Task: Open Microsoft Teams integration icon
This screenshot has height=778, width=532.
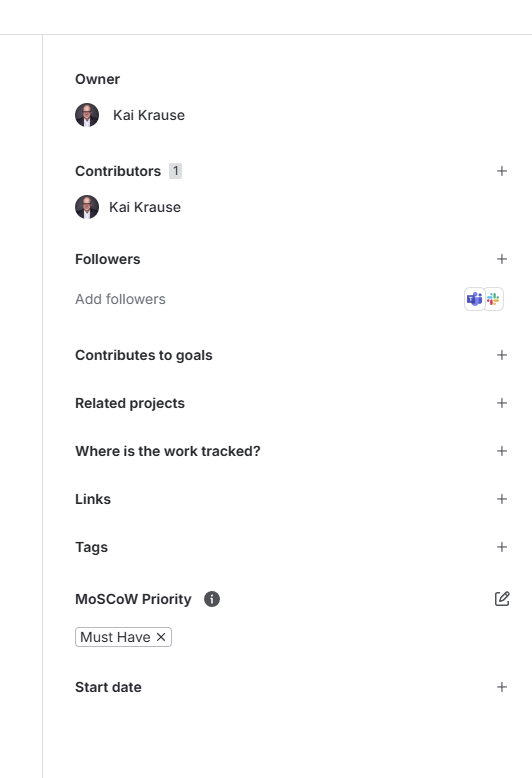Action: point(474,299)
